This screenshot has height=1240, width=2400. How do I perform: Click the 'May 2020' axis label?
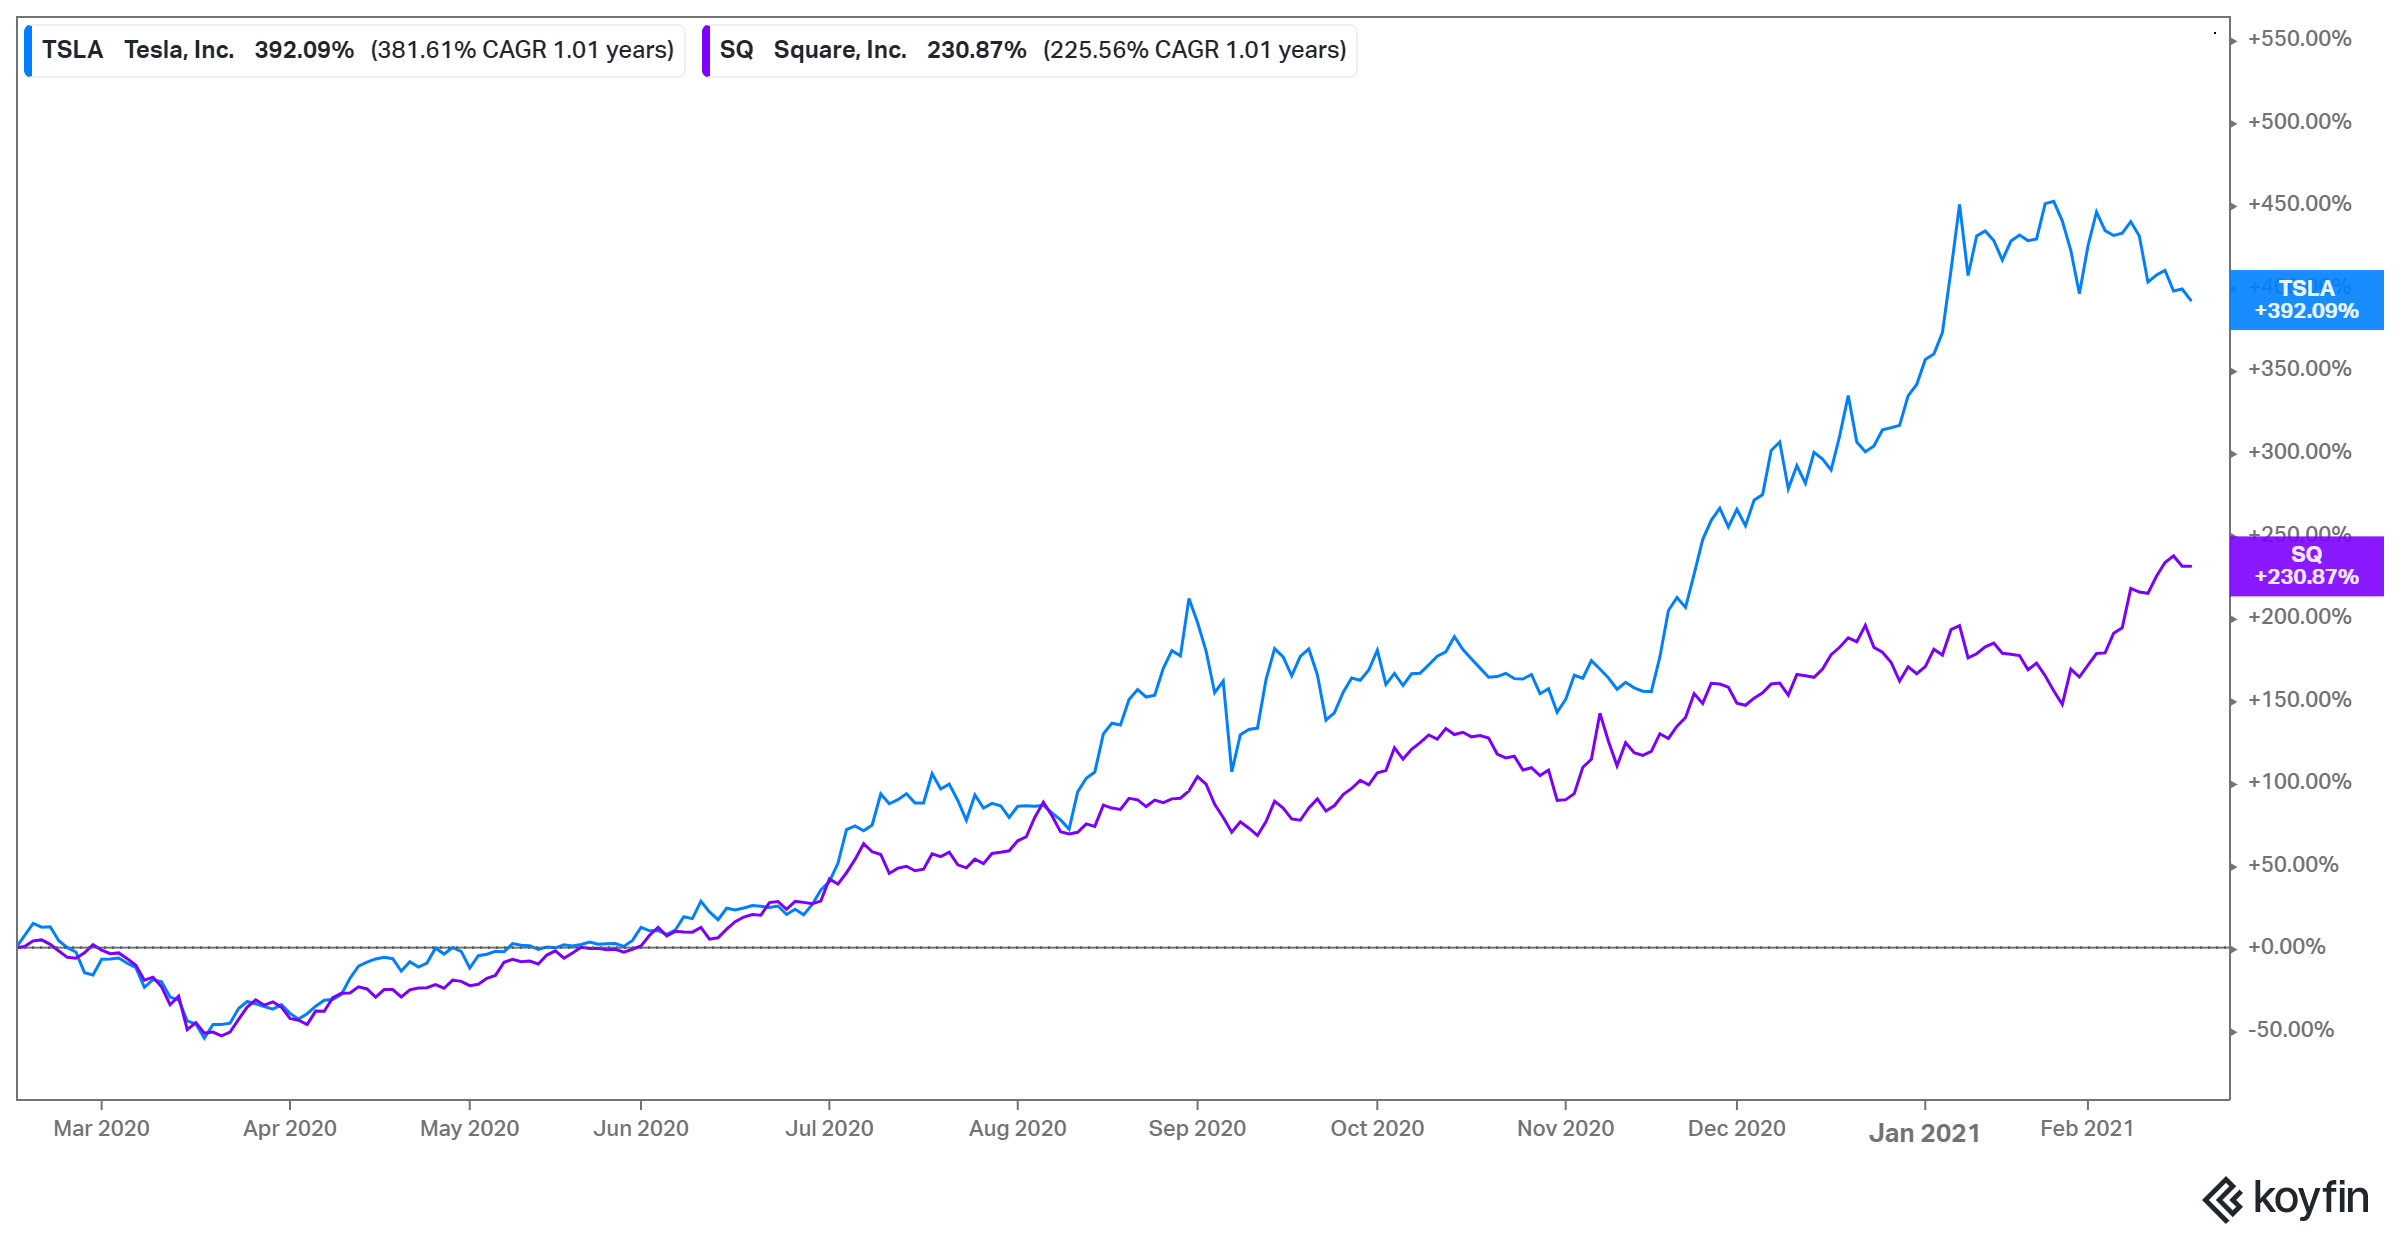pos(469,1128)
